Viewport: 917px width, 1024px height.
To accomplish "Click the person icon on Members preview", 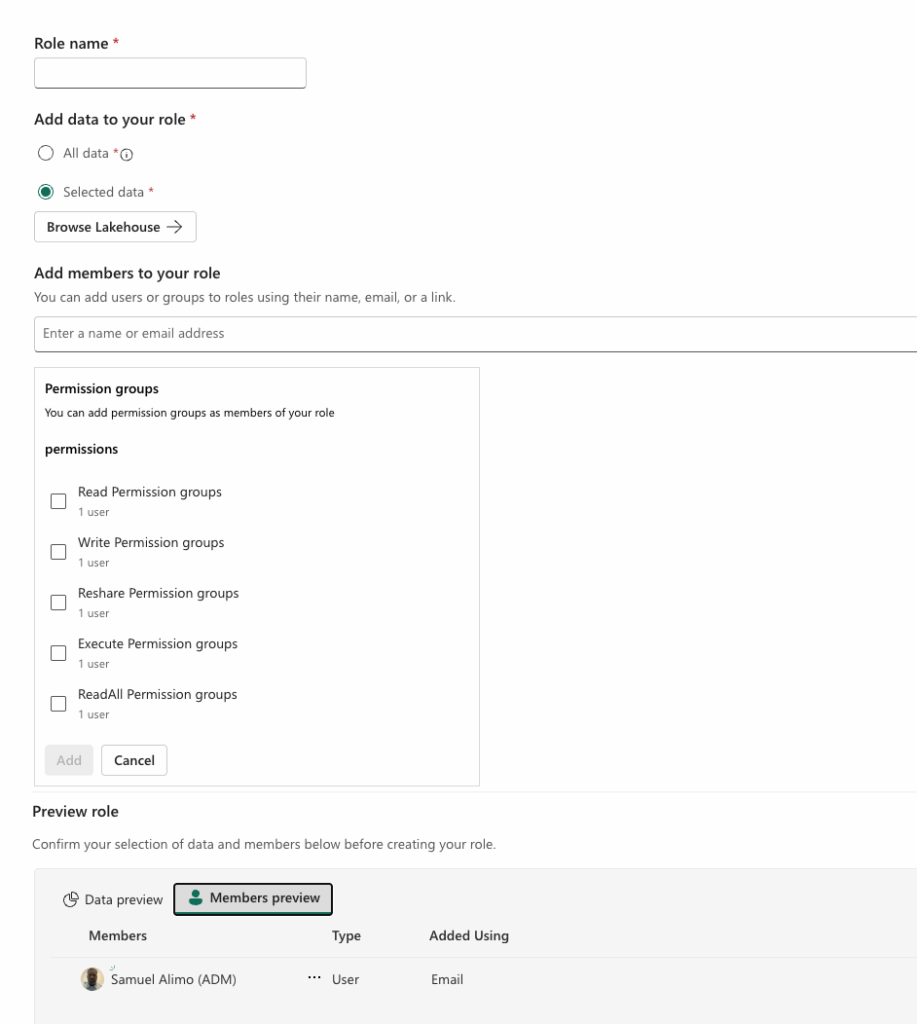I will tap(195, 898).
